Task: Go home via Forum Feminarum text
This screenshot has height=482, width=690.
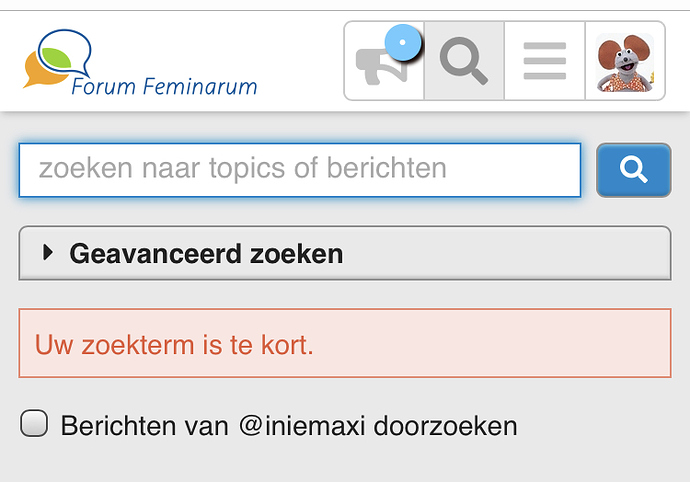Action: click(x=164, y=86)
